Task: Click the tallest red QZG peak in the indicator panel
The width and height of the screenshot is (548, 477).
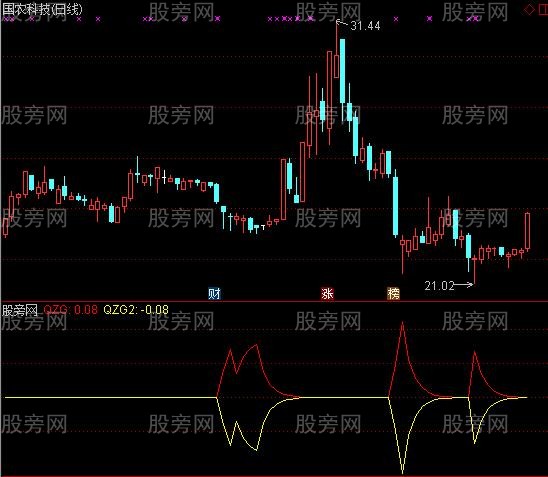Action: point(403,323)
